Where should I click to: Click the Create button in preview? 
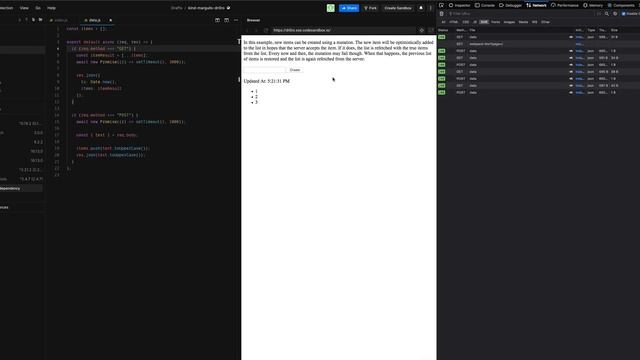(x=295, y=70)
